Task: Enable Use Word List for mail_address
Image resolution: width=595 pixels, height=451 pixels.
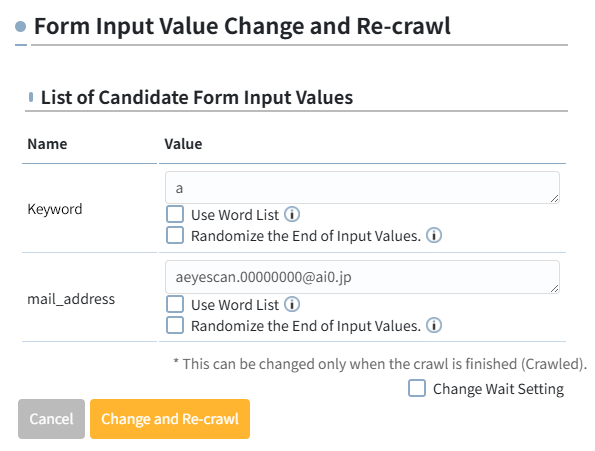Action: tap(175, 304)
